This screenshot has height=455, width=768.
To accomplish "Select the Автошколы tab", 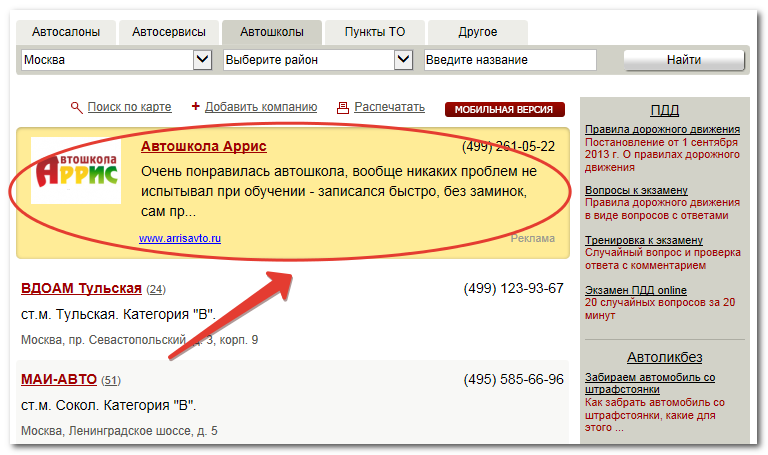I will [272, 32].
